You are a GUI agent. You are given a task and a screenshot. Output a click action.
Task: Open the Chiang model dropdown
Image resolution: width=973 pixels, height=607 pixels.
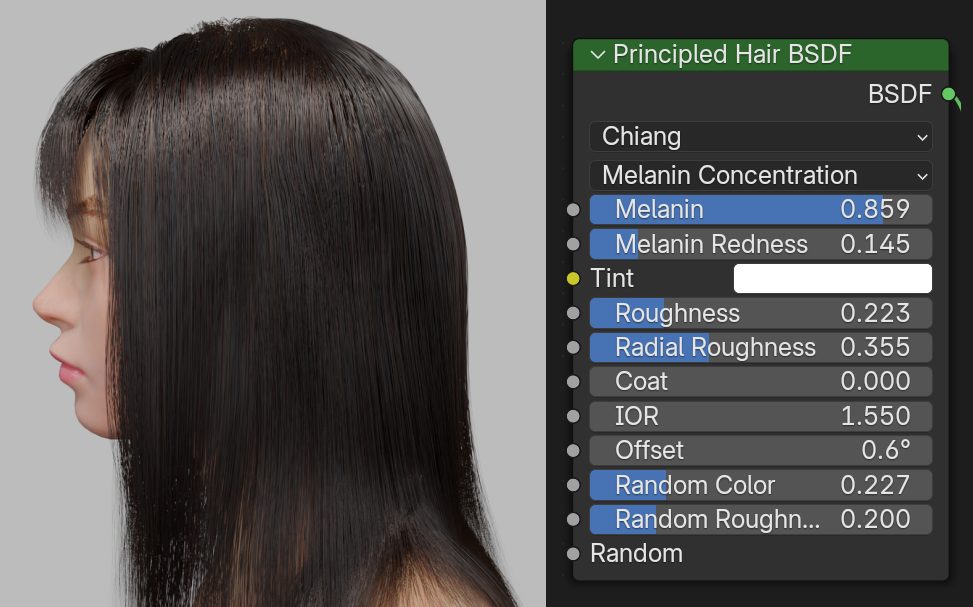[x=760, y=137]
